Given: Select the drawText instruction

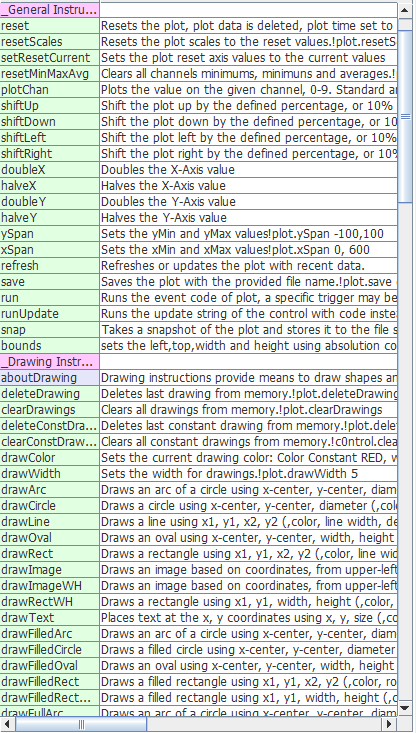Looking at the screenshot, I should (x=199, y=618).
